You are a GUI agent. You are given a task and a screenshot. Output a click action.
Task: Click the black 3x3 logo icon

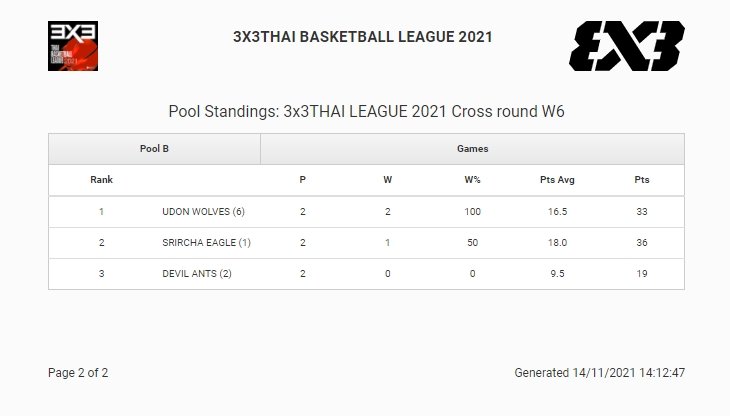[626, 44]
